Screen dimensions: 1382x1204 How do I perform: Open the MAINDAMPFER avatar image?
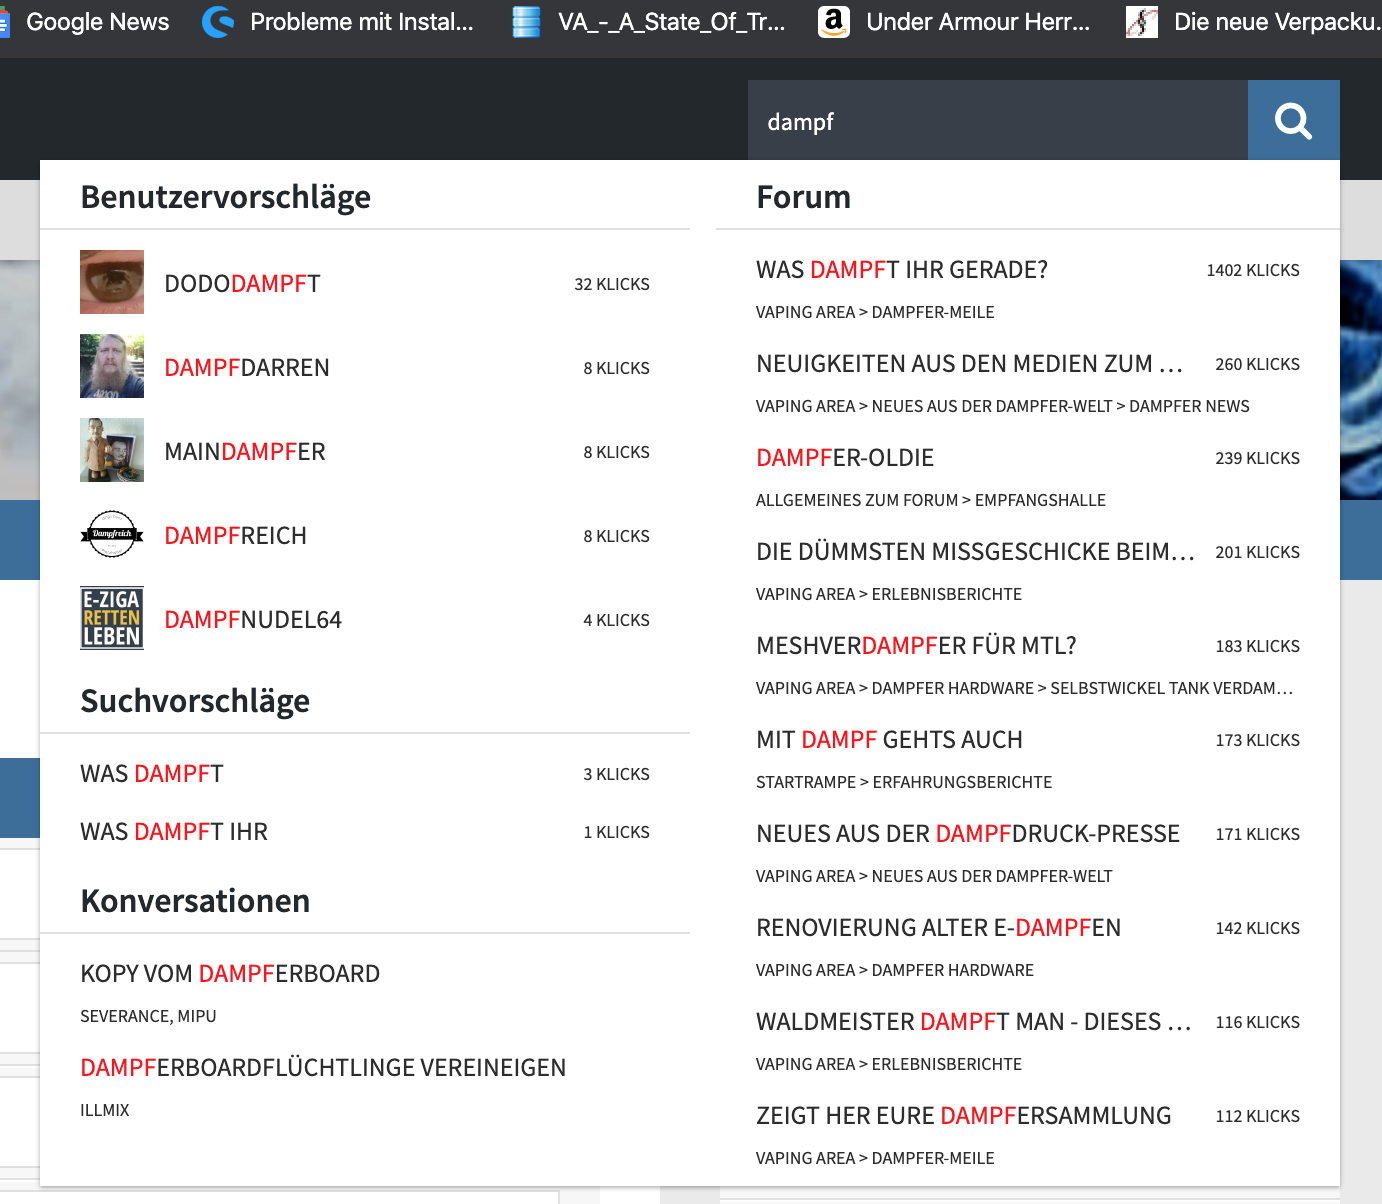click(112, 451)
